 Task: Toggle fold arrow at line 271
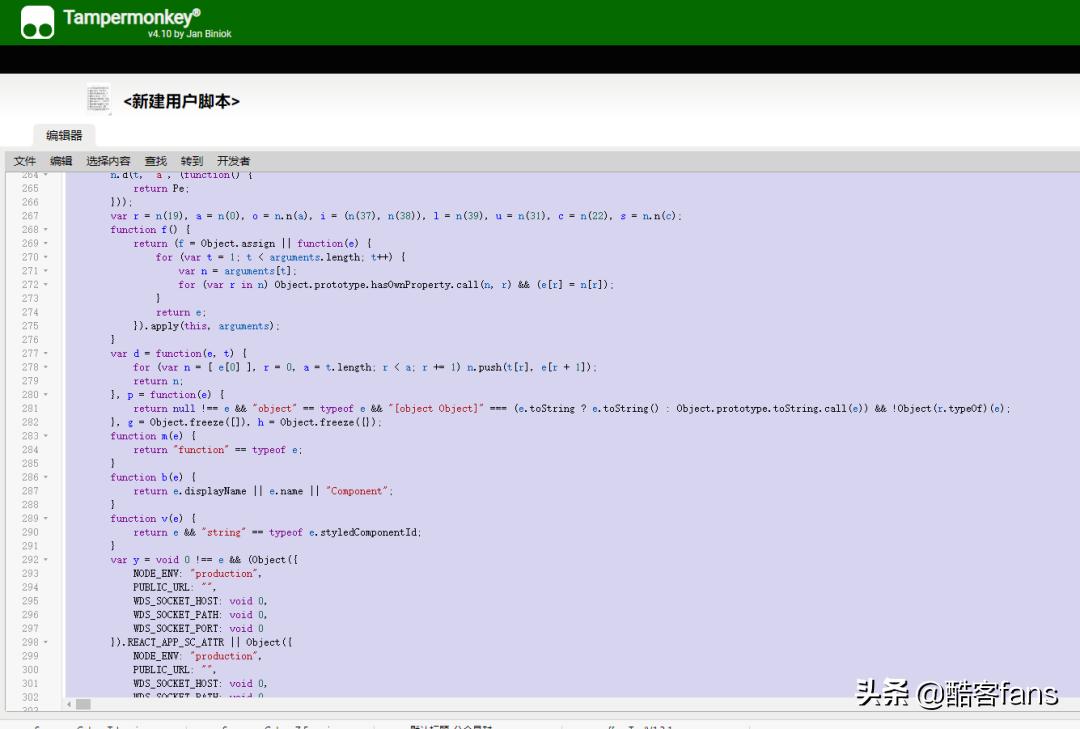click(46, 271)
